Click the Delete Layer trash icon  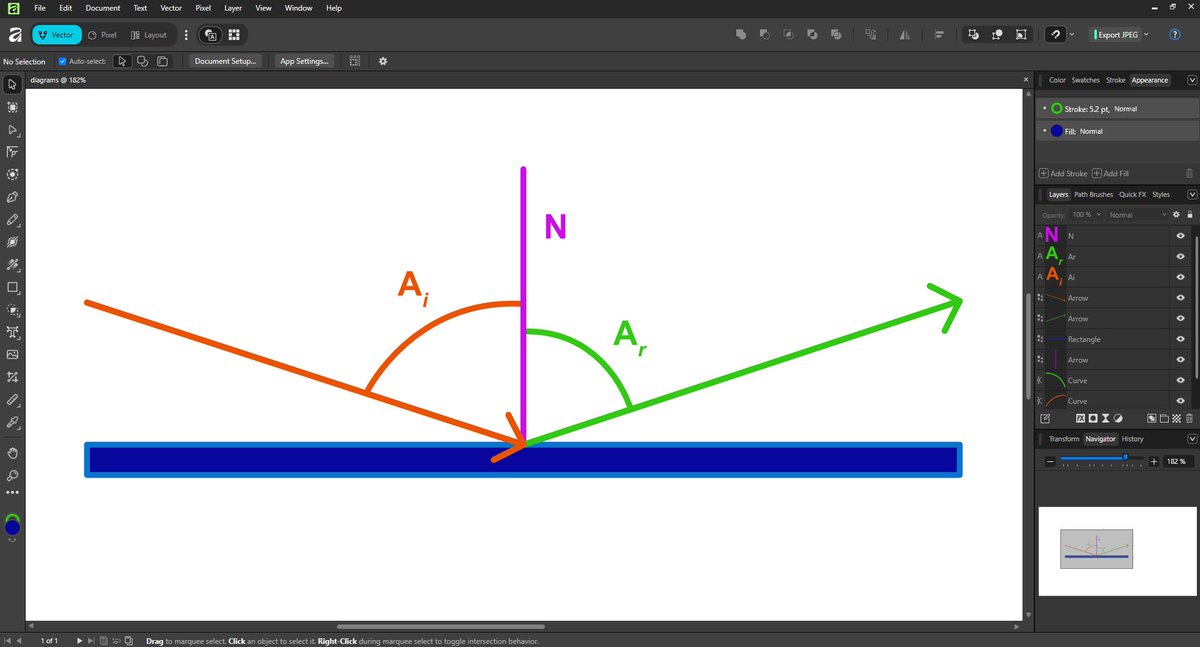(x=1189, y=418)
